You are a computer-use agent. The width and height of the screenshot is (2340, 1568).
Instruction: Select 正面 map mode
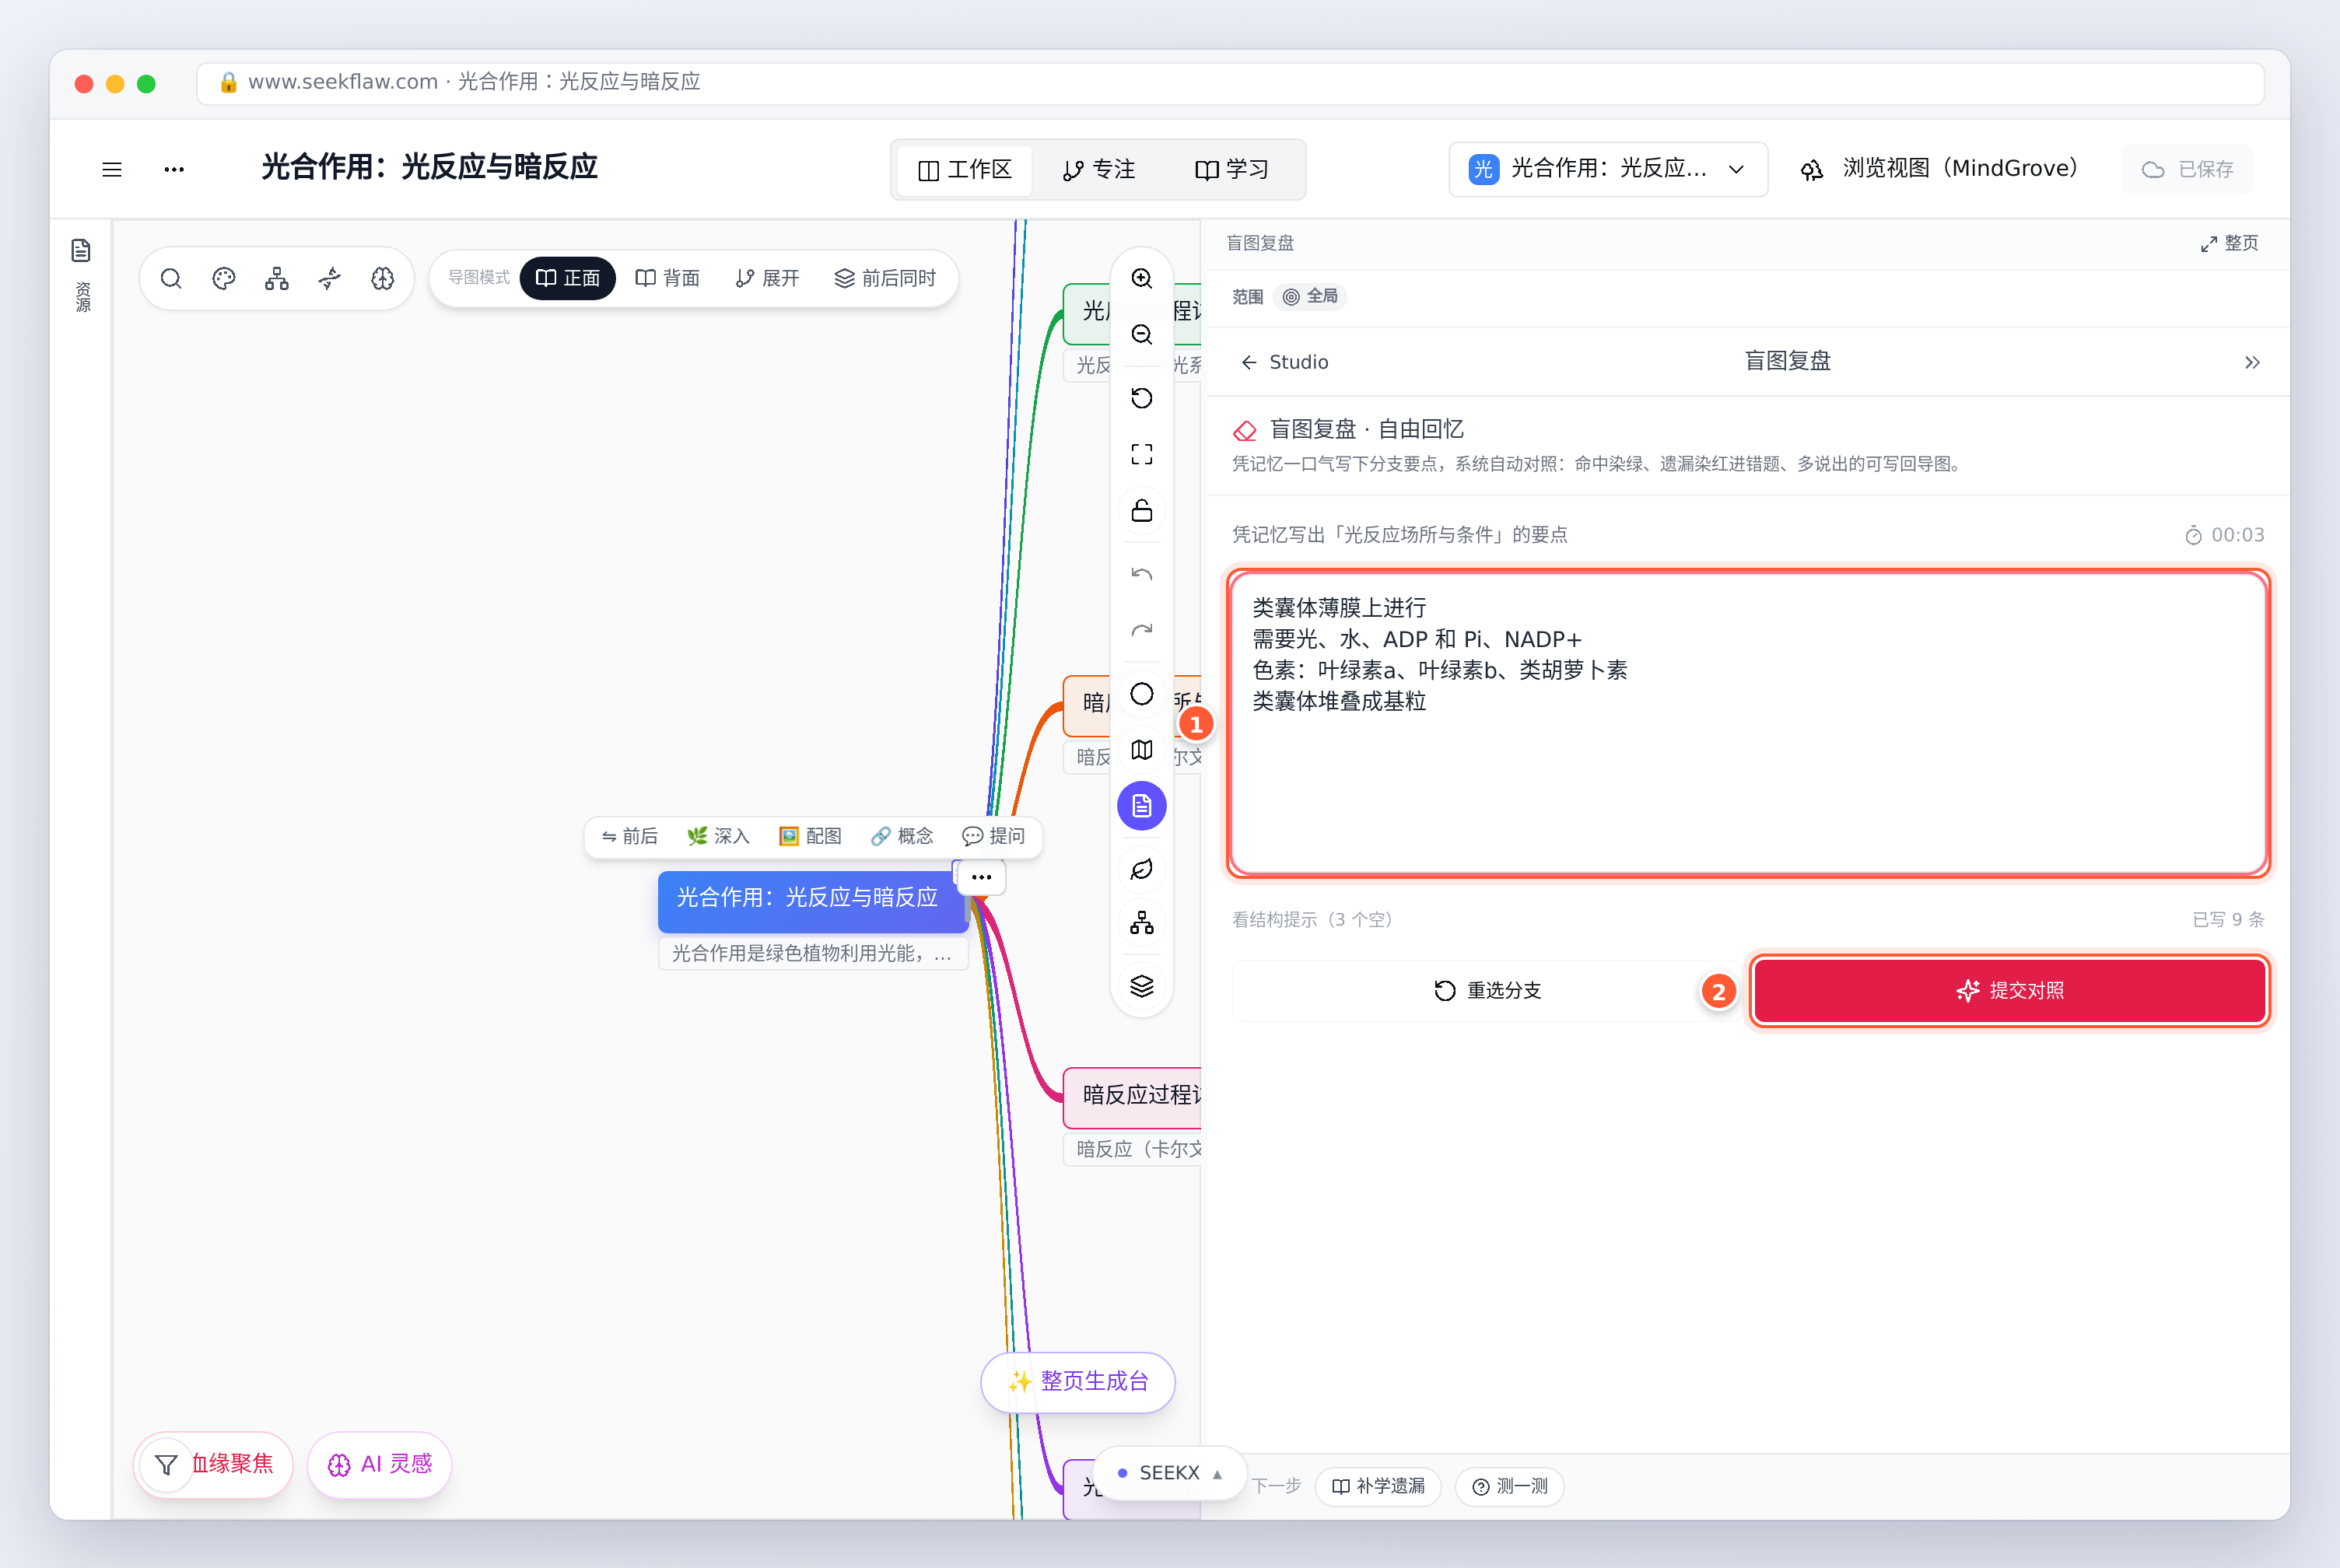click(x=568, y=279)
